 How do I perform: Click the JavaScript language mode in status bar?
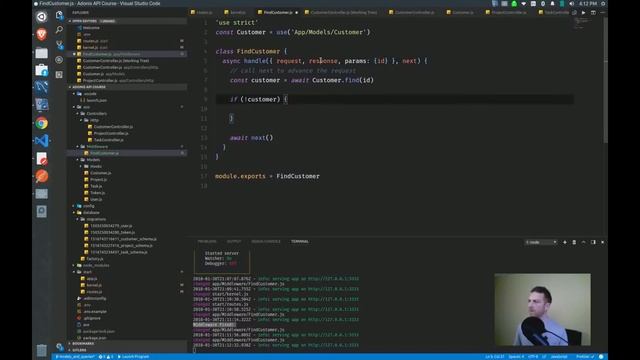pos(559,357)
